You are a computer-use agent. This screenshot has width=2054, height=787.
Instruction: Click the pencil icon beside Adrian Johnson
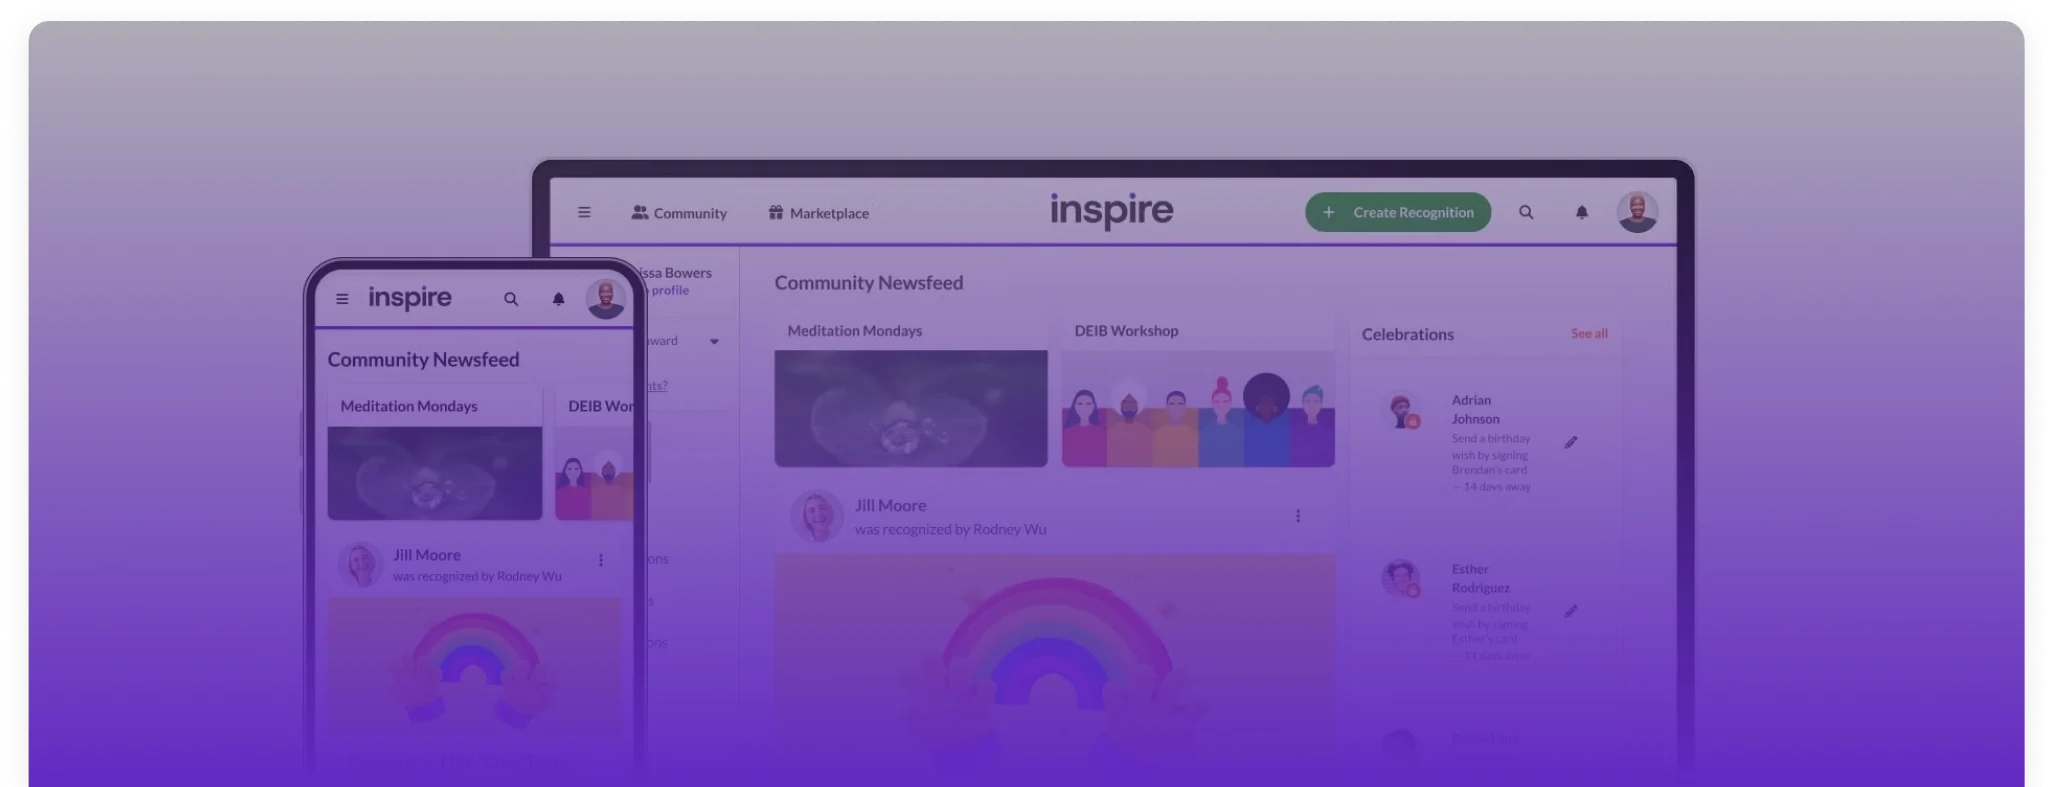pos(1571,442)
